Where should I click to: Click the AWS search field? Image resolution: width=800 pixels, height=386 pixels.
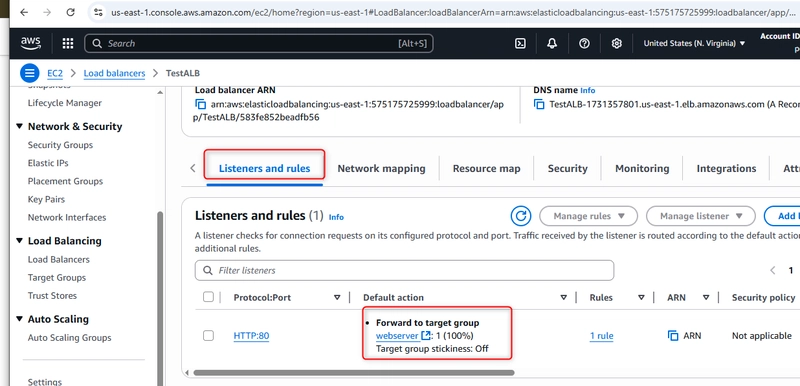(259, 43)
